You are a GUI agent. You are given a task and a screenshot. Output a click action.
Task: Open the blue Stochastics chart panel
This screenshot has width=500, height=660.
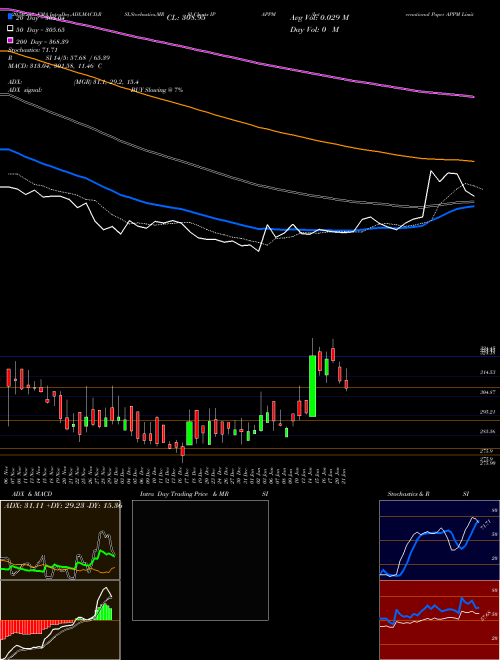(x=439, y=540)
